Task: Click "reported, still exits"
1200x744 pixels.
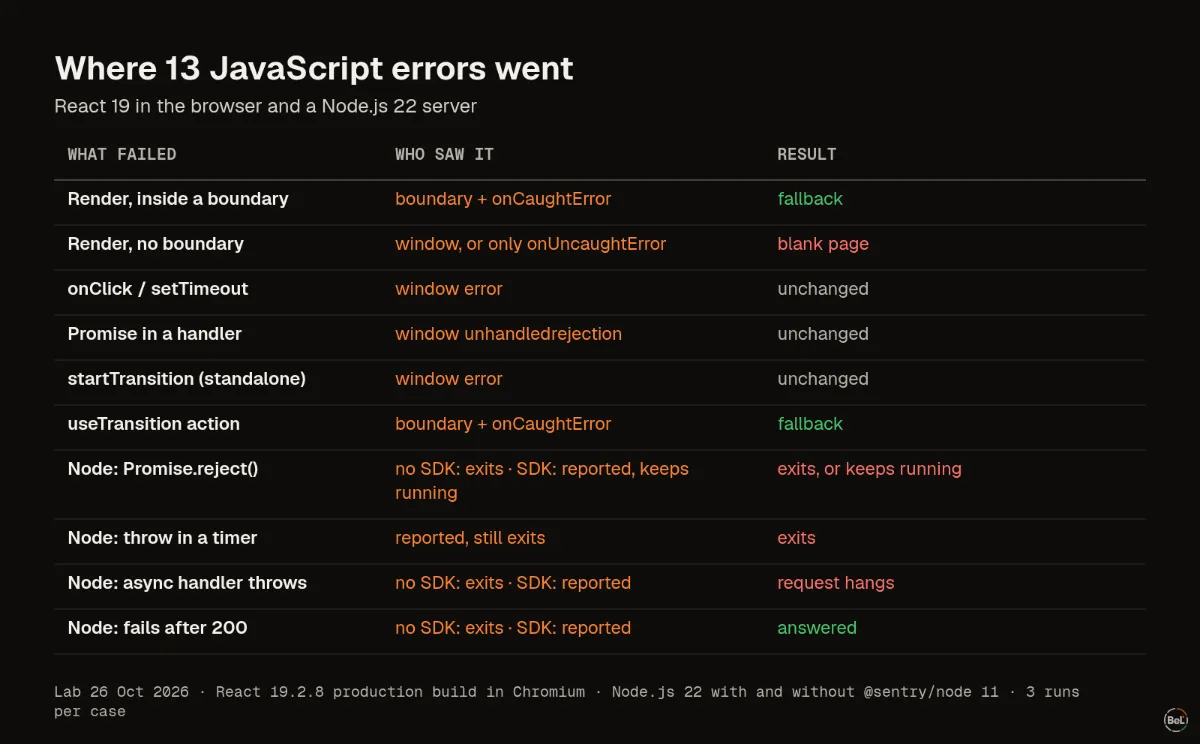Action: click(x=470, y=538)
